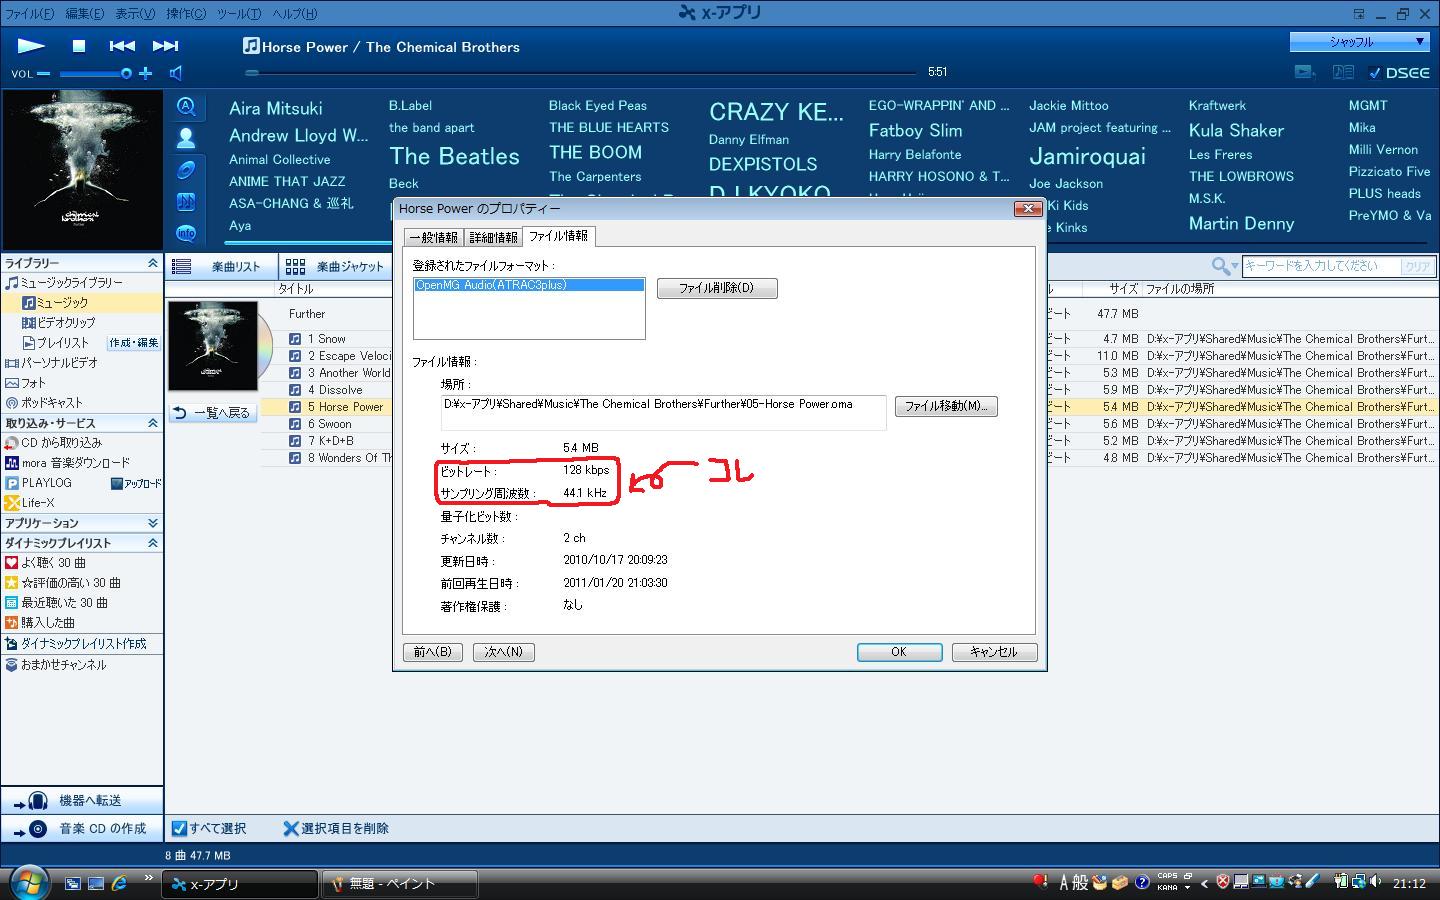Click the 前へ(B) button

click(x=433, y=652)
